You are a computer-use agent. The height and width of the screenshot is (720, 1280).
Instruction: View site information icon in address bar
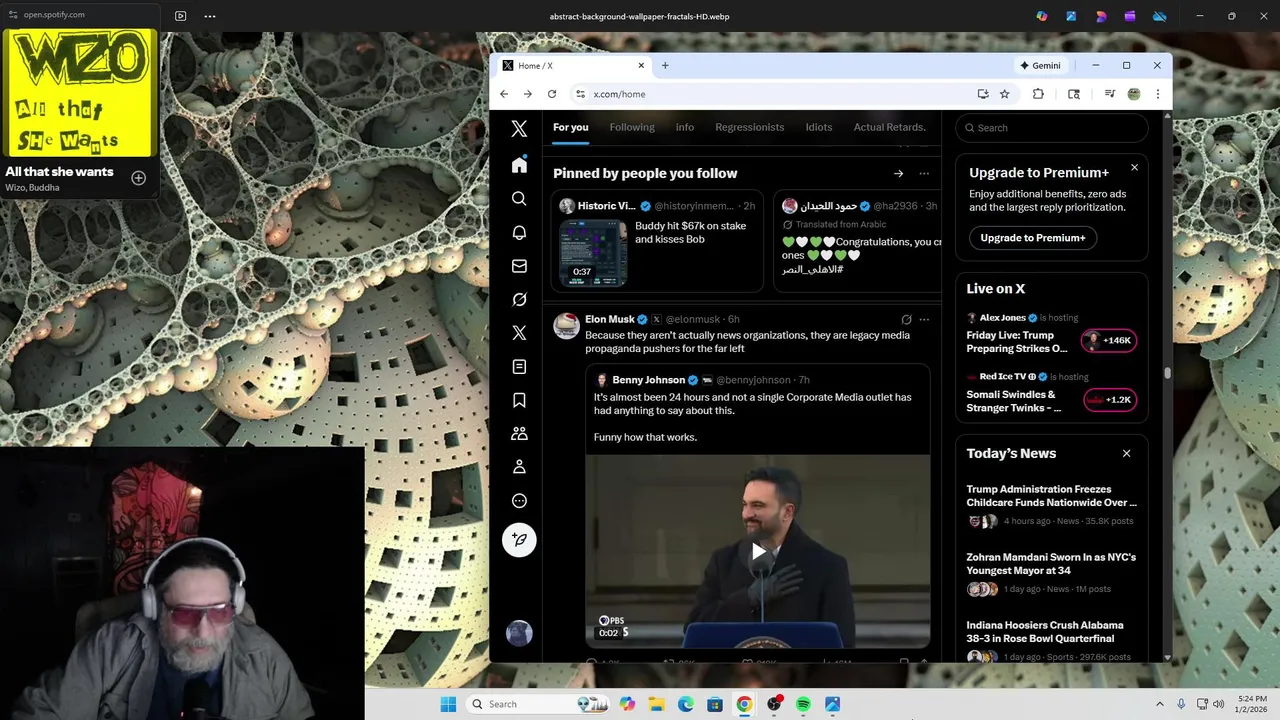[x=580, y=94]
